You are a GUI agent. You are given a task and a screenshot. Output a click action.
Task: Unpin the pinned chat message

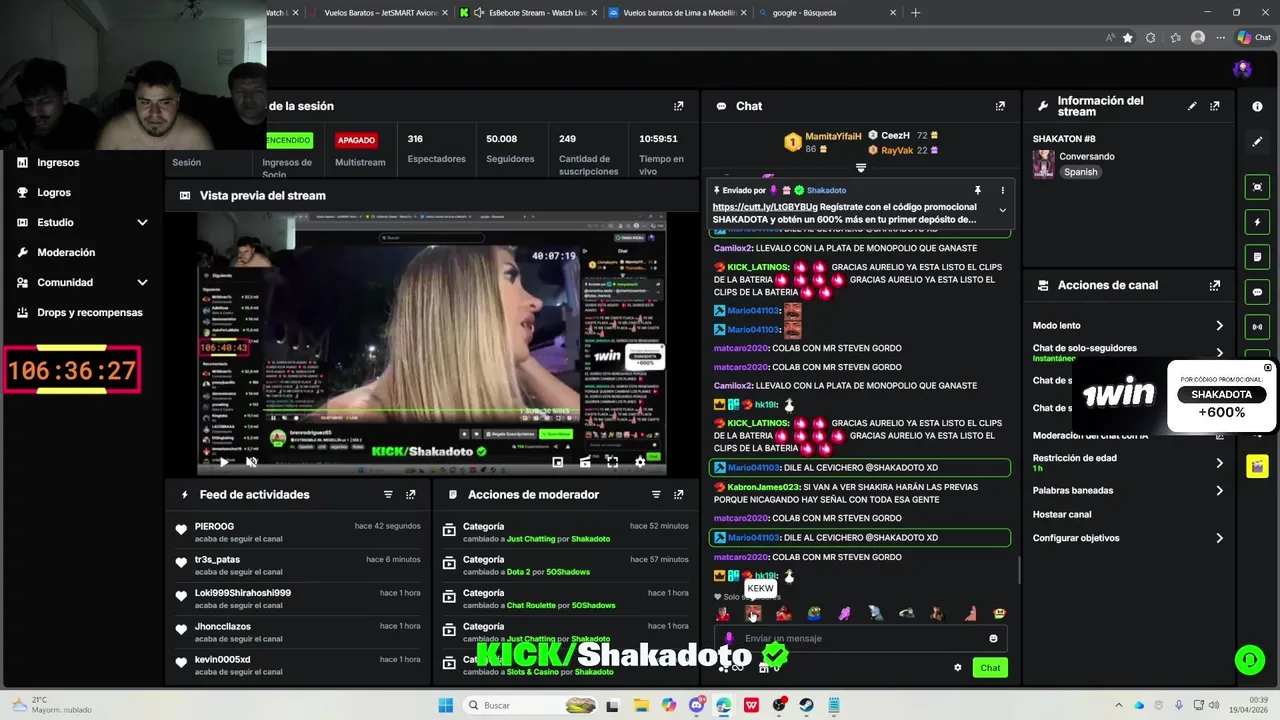977,190
